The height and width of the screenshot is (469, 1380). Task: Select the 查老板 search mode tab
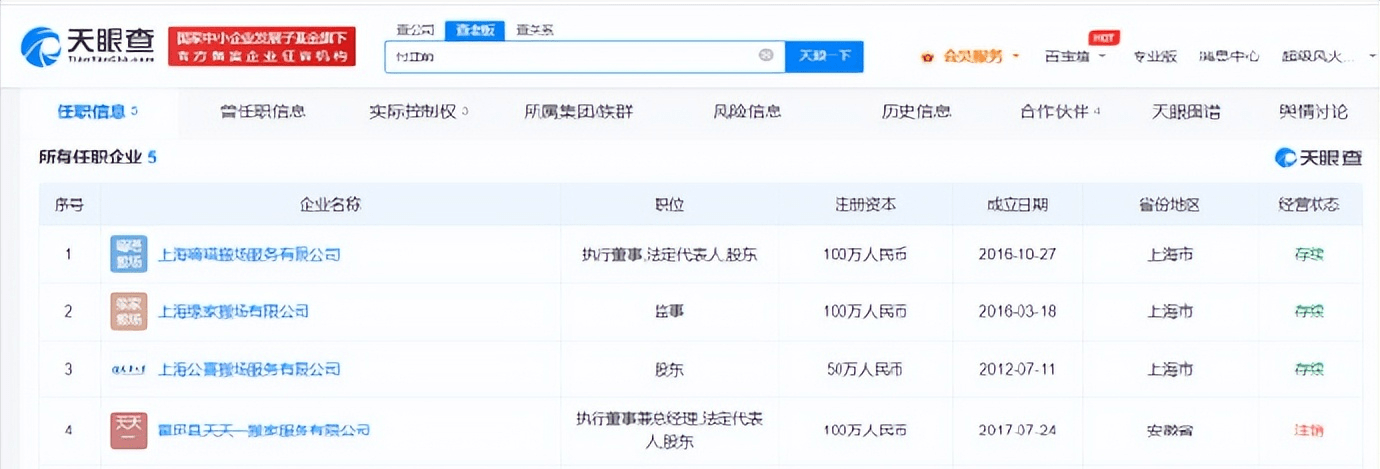[x=475, y=29]
